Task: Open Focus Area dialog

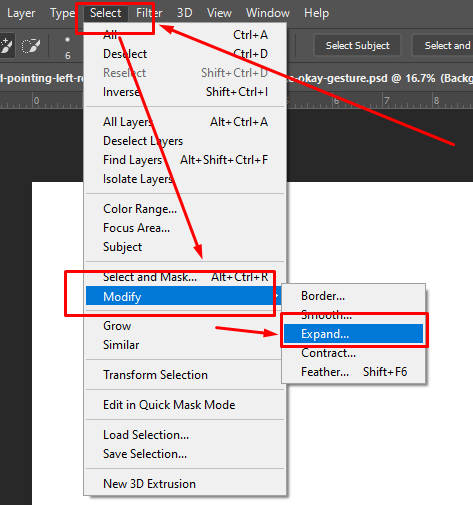Action: [x=185, y=228]
